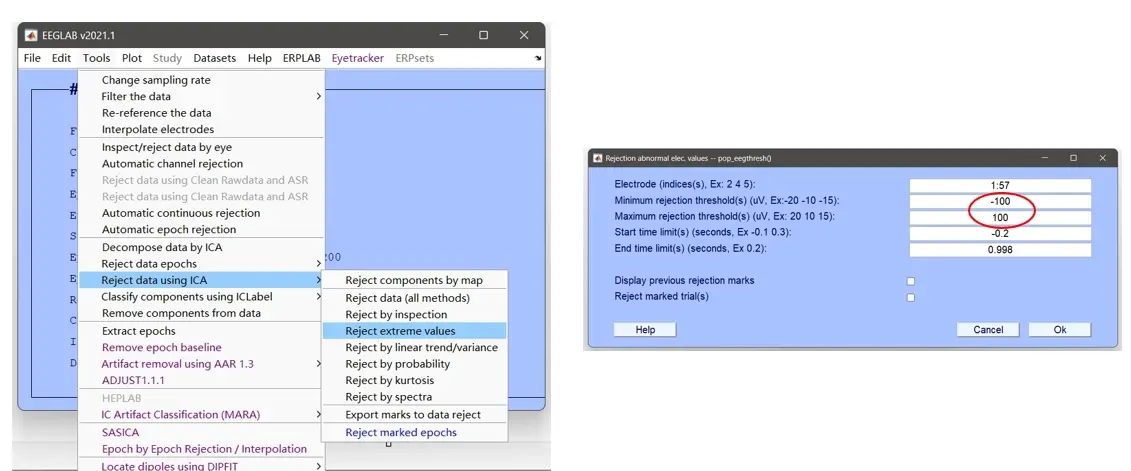Select Automatic channel rejection
Image resolution: width=1131 pixels, height=471 pixels.
(x=201, y=164)
